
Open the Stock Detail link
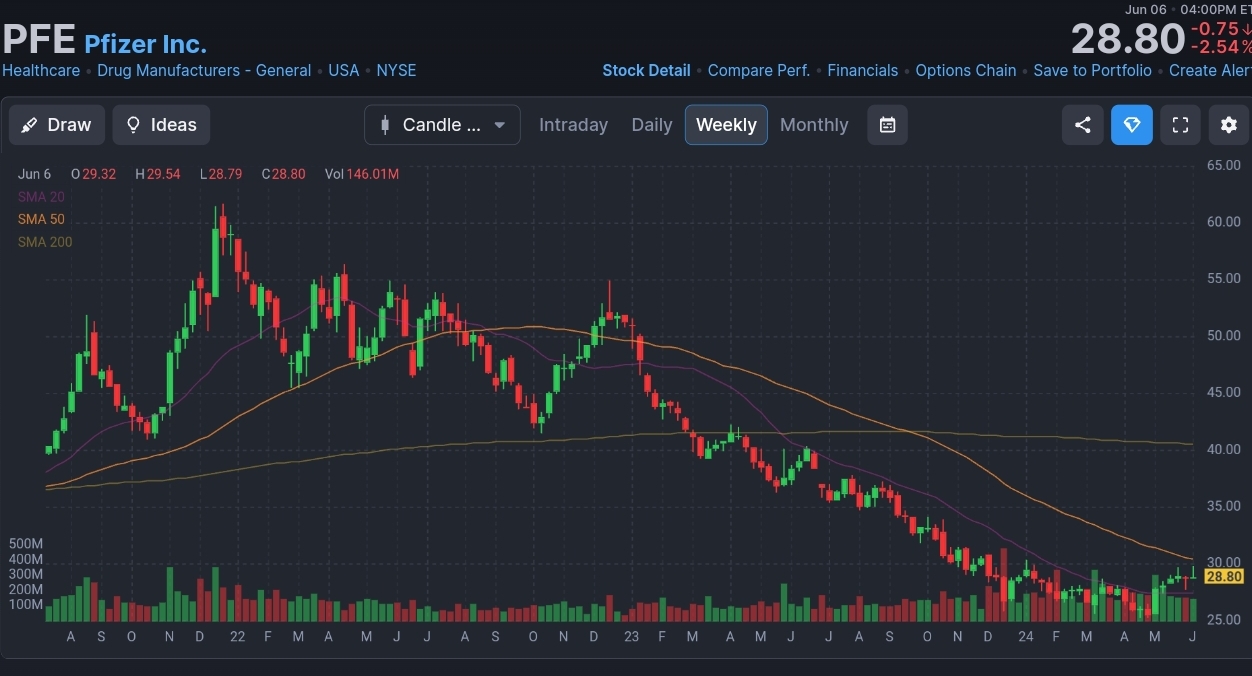point(646,70)
